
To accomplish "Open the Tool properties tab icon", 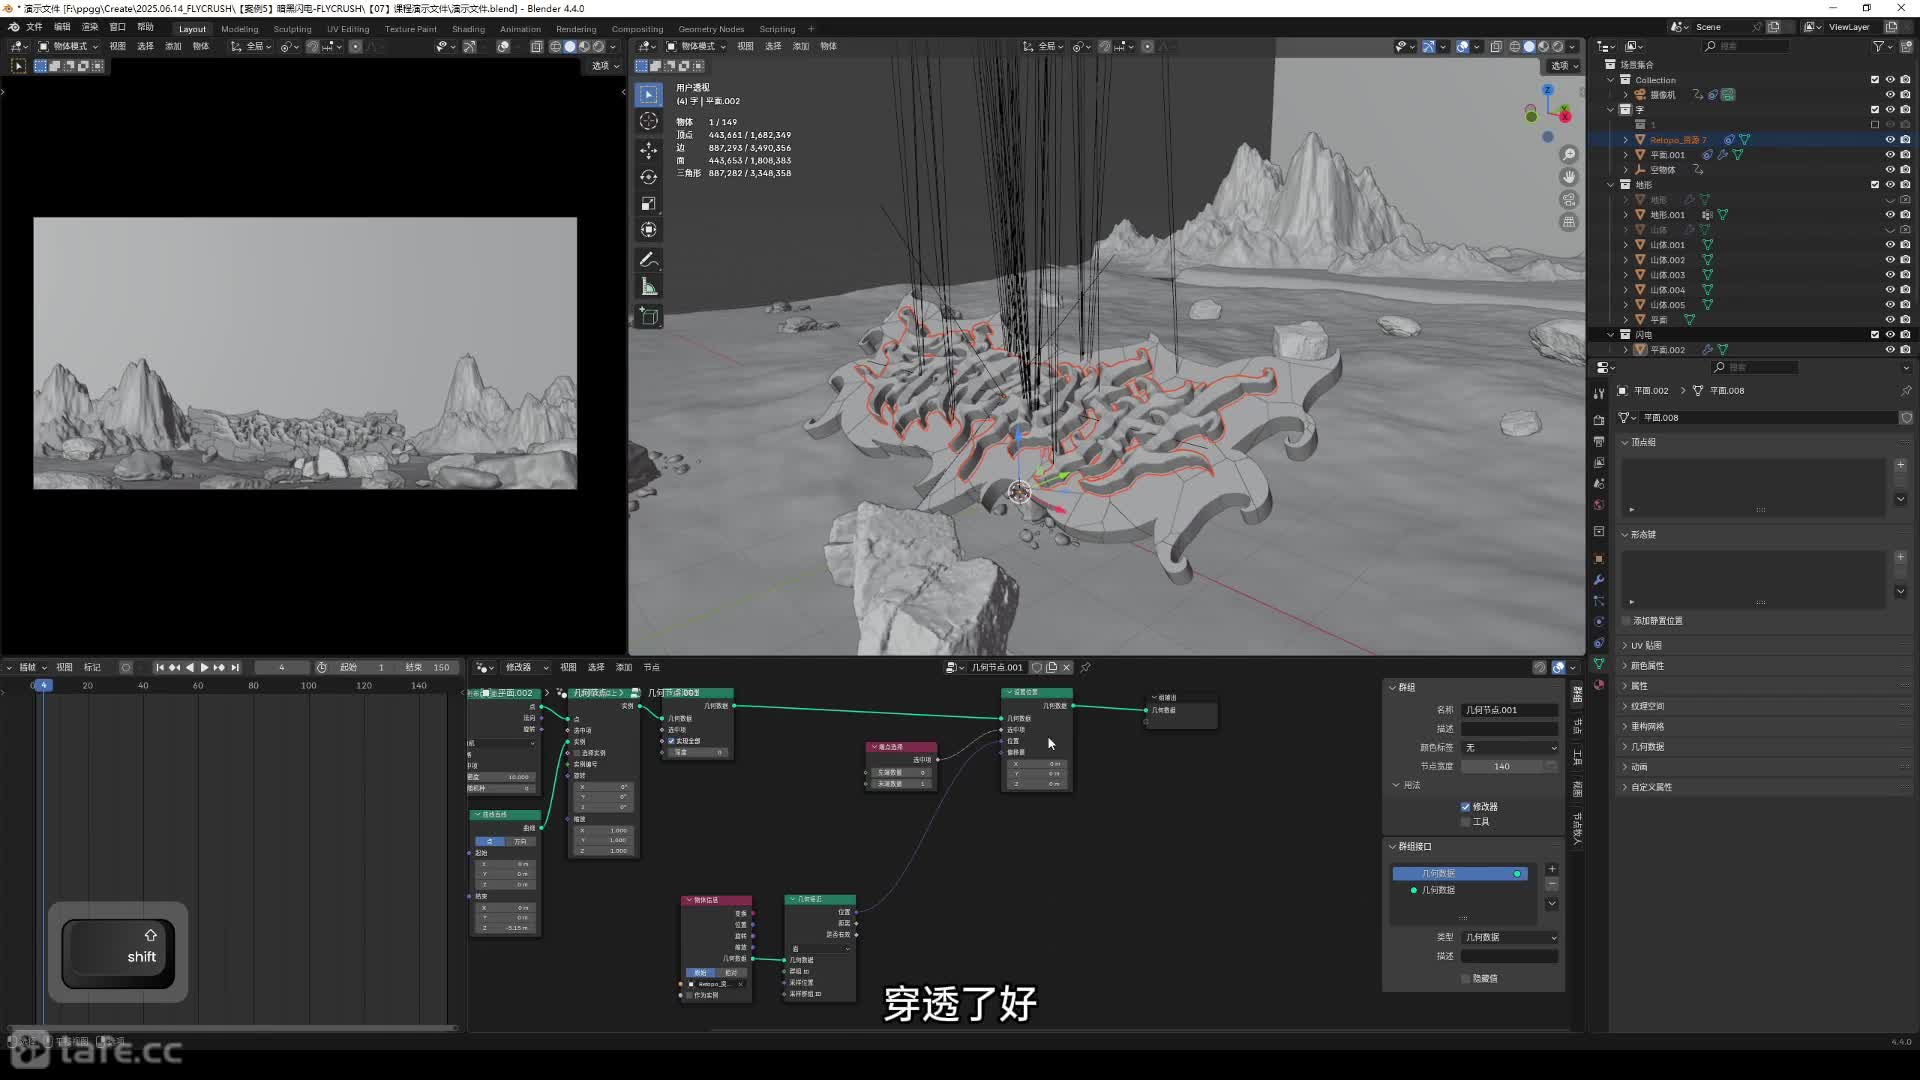I will coord(1599,393).
